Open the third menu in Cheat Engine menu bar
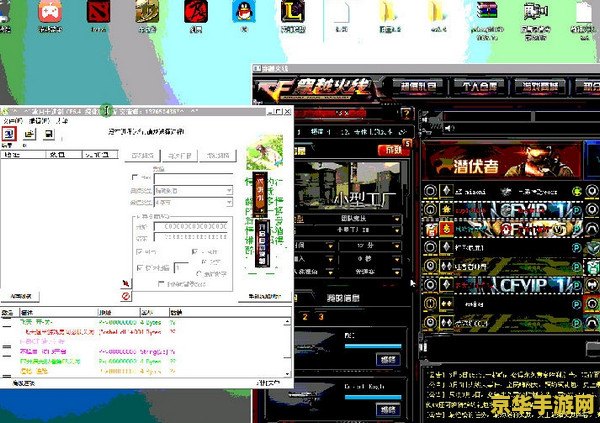 click(62, 121)
